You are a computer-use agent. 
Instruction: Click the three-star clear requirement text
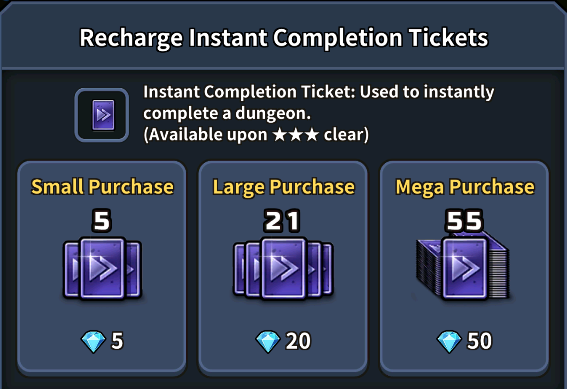tap(256, 135)
